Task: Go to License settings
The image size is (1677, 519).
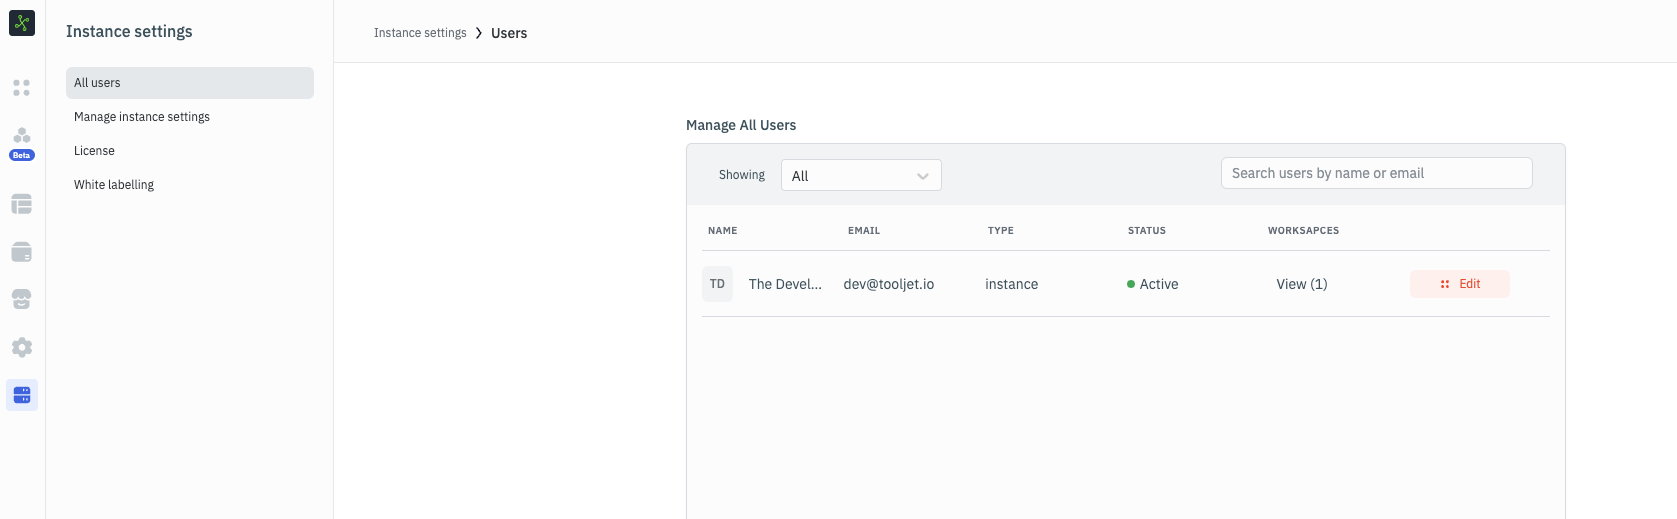Action: (x=94, y=151)
